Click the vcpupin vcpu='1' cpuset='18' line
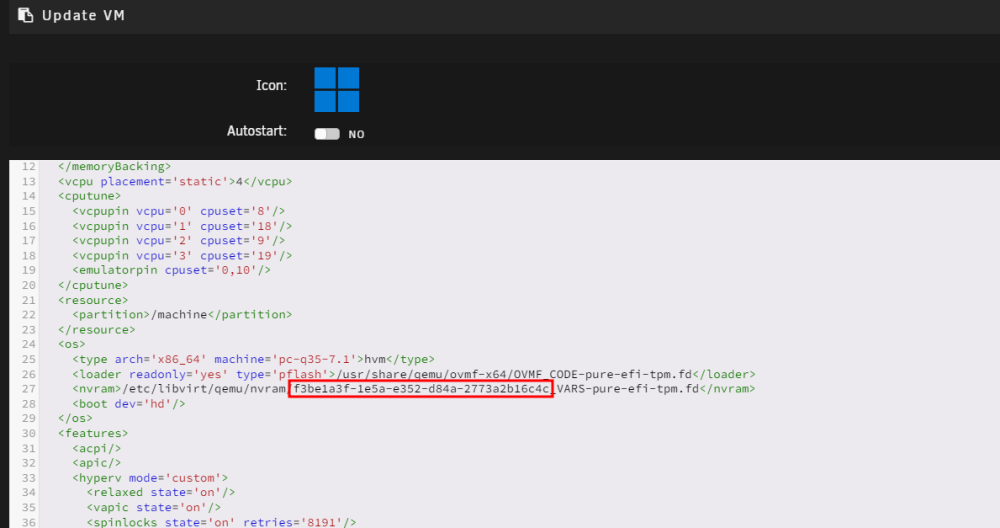 [182, 226]
